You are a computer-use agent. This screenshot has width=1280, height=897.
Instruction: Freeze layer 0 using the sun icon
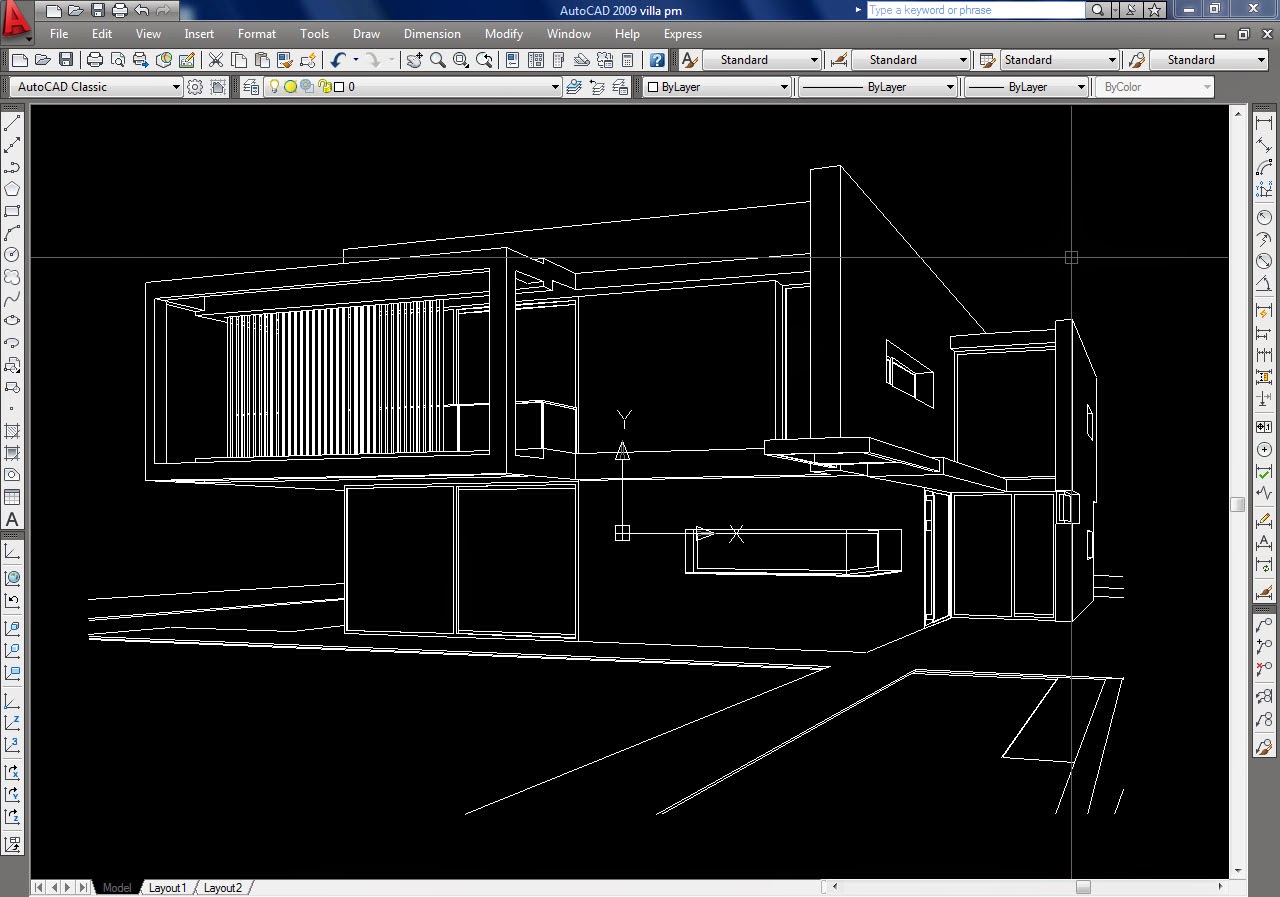click(290, 87)
